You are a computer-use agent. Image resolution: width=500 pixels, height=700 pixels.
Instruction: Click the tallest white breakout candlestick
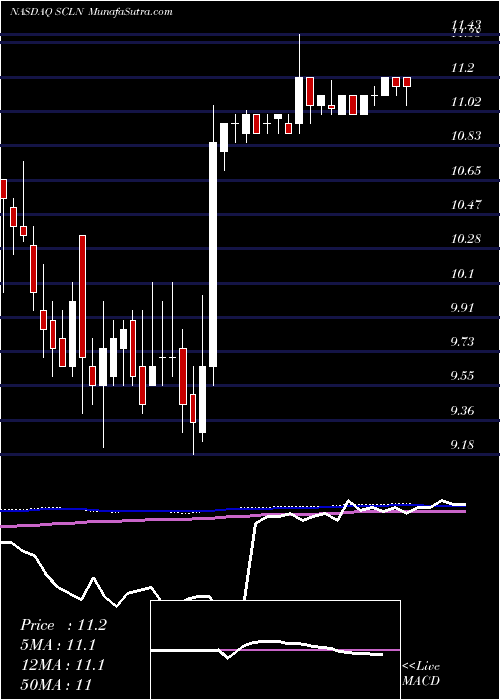(x=213, y=254)
